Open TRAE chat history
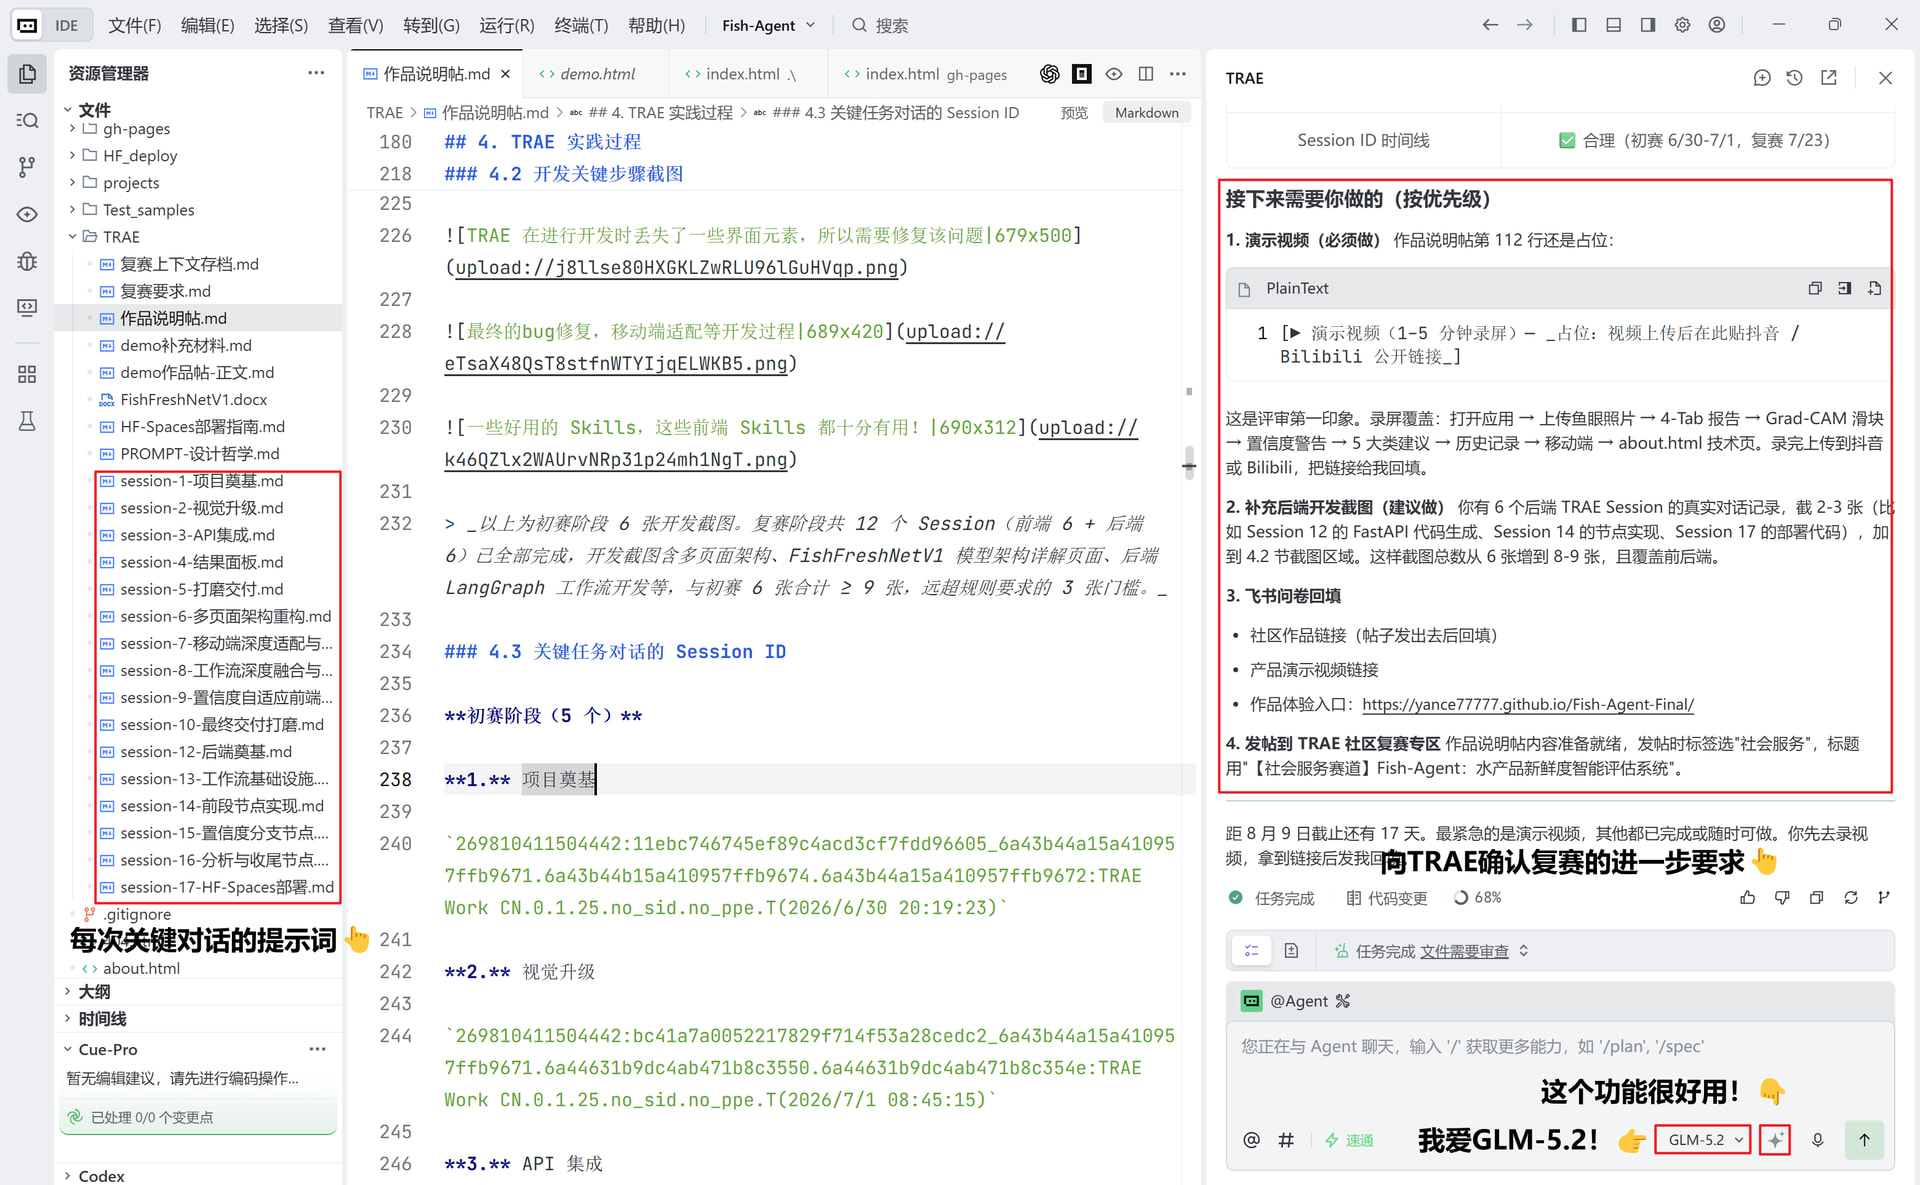 pyautogui.click(x=1795, y=78)
